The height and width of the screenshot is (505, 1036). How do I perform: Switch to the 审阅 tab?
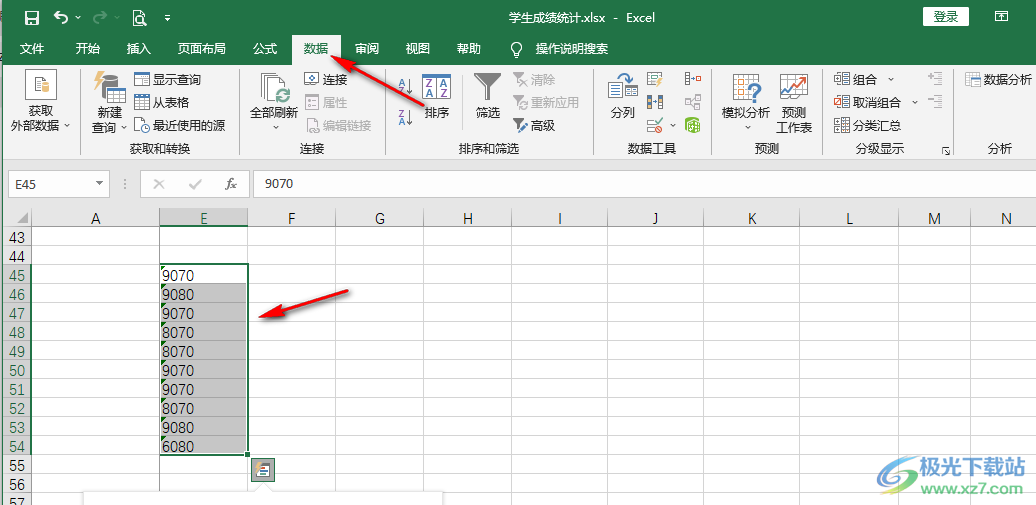pos(367,49)
